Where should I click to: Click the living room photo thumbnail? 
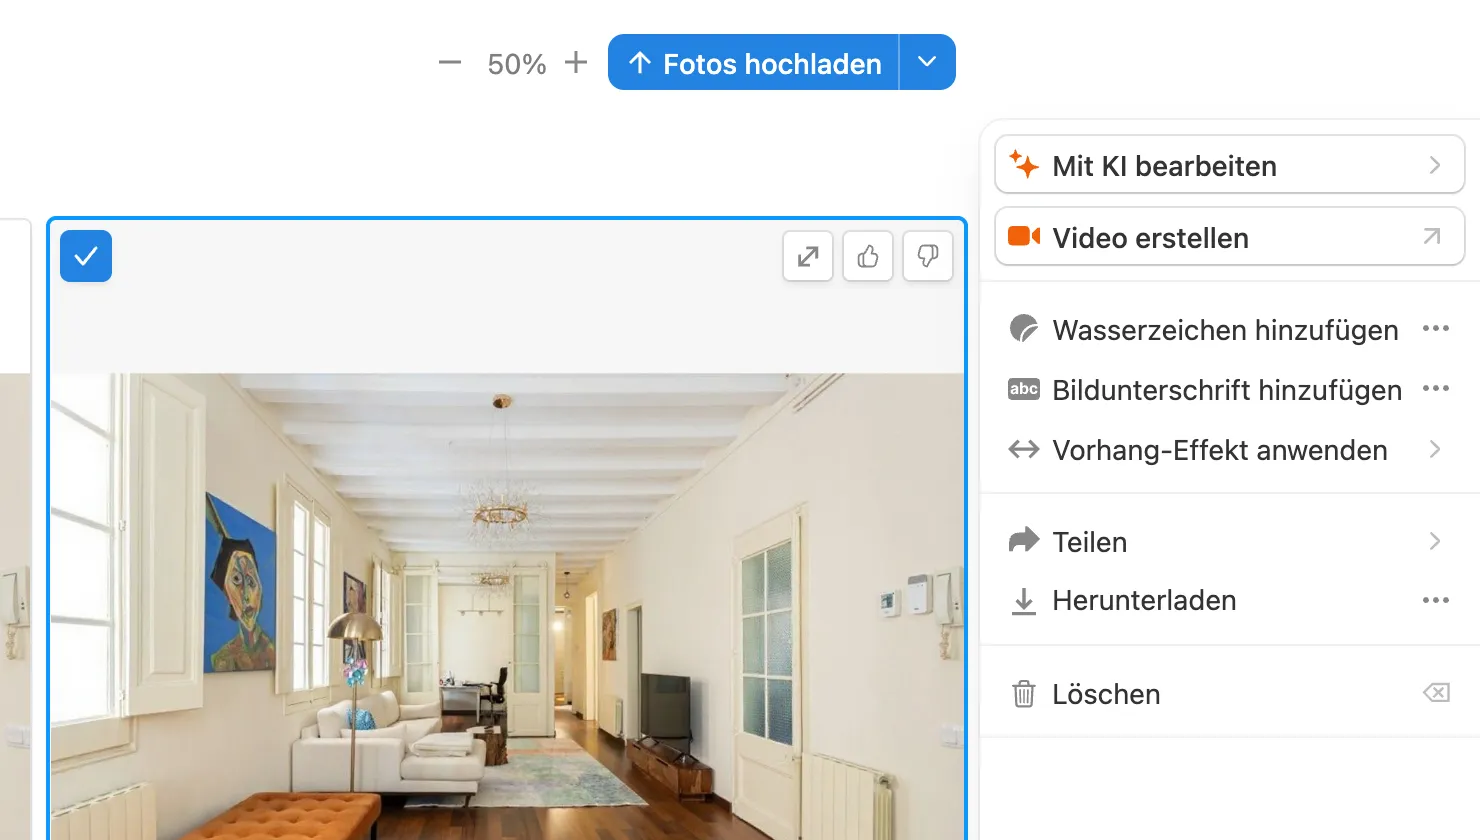[x=508, y=606]
